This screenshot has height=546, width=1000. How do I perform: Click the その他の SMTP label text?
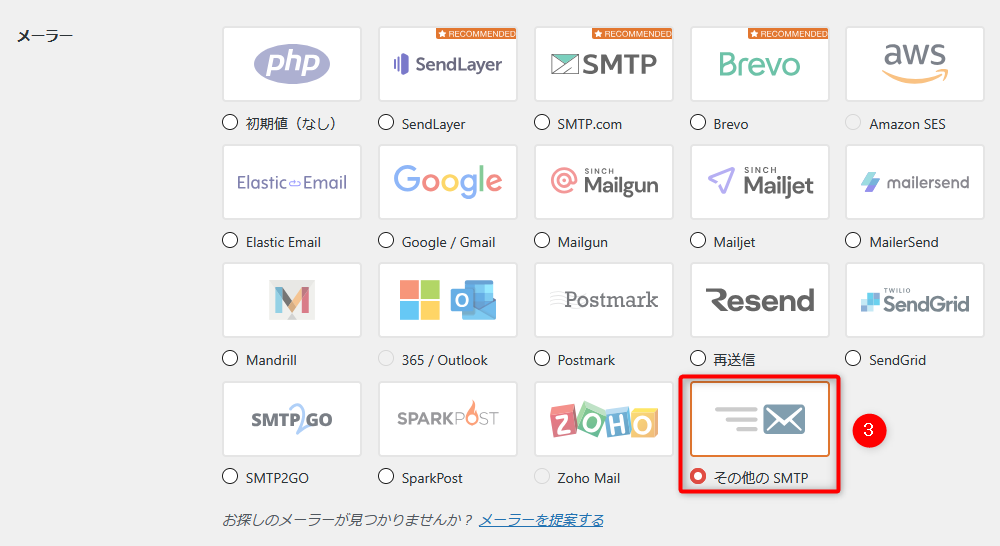[761, 478]
